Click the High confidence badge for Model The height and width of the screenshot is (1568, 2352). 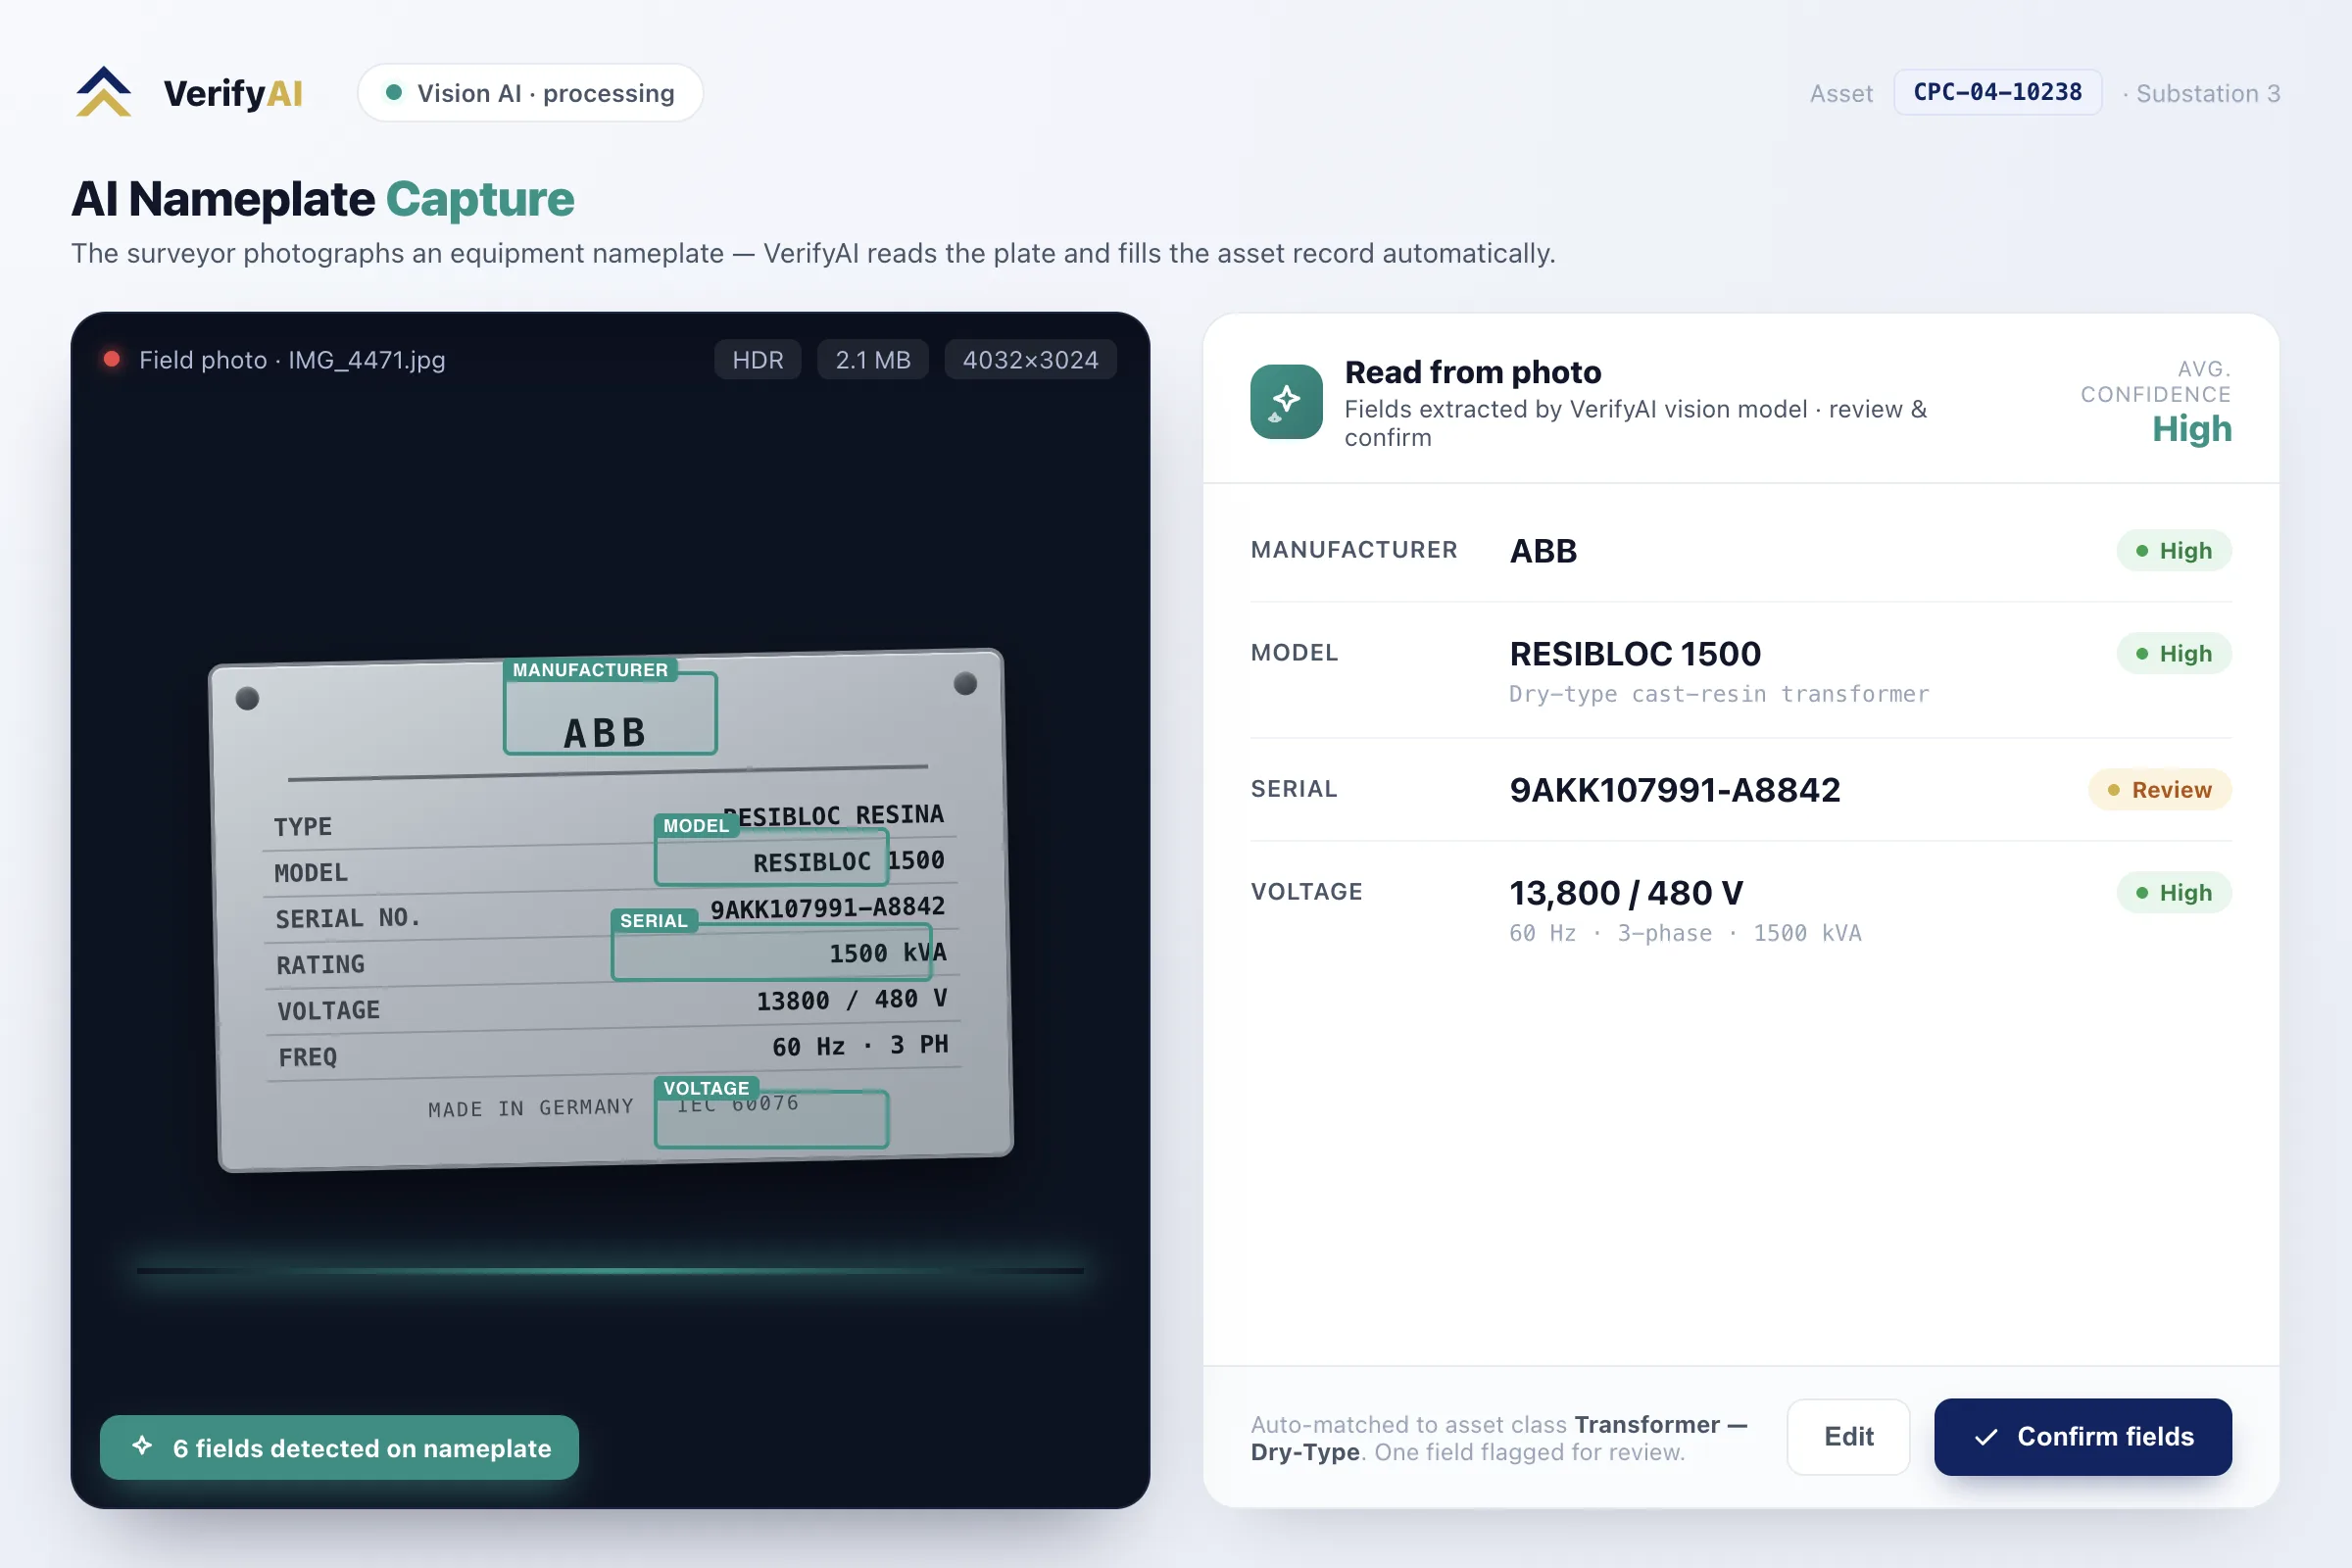2174,653
